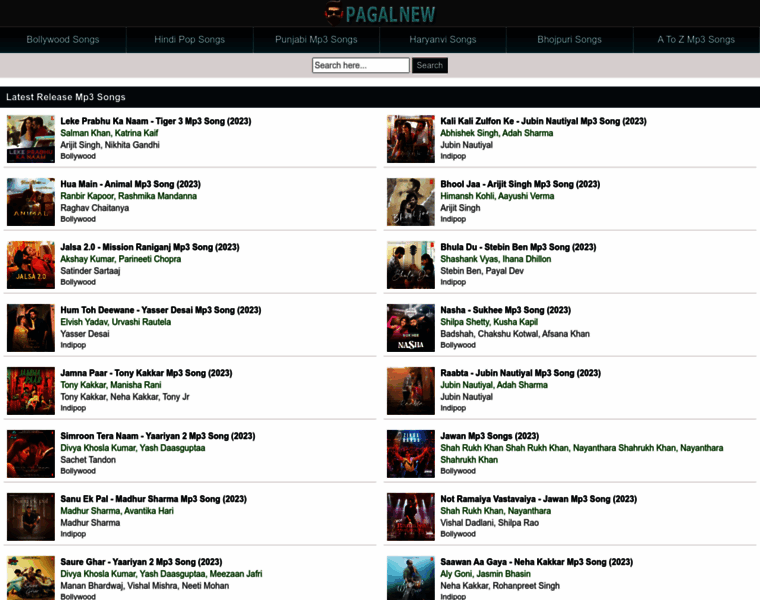Open 'Hum Toh Deewane - Yasser Desai' link
This screenshot has height=600, width=760.
(x=160, y=310)
